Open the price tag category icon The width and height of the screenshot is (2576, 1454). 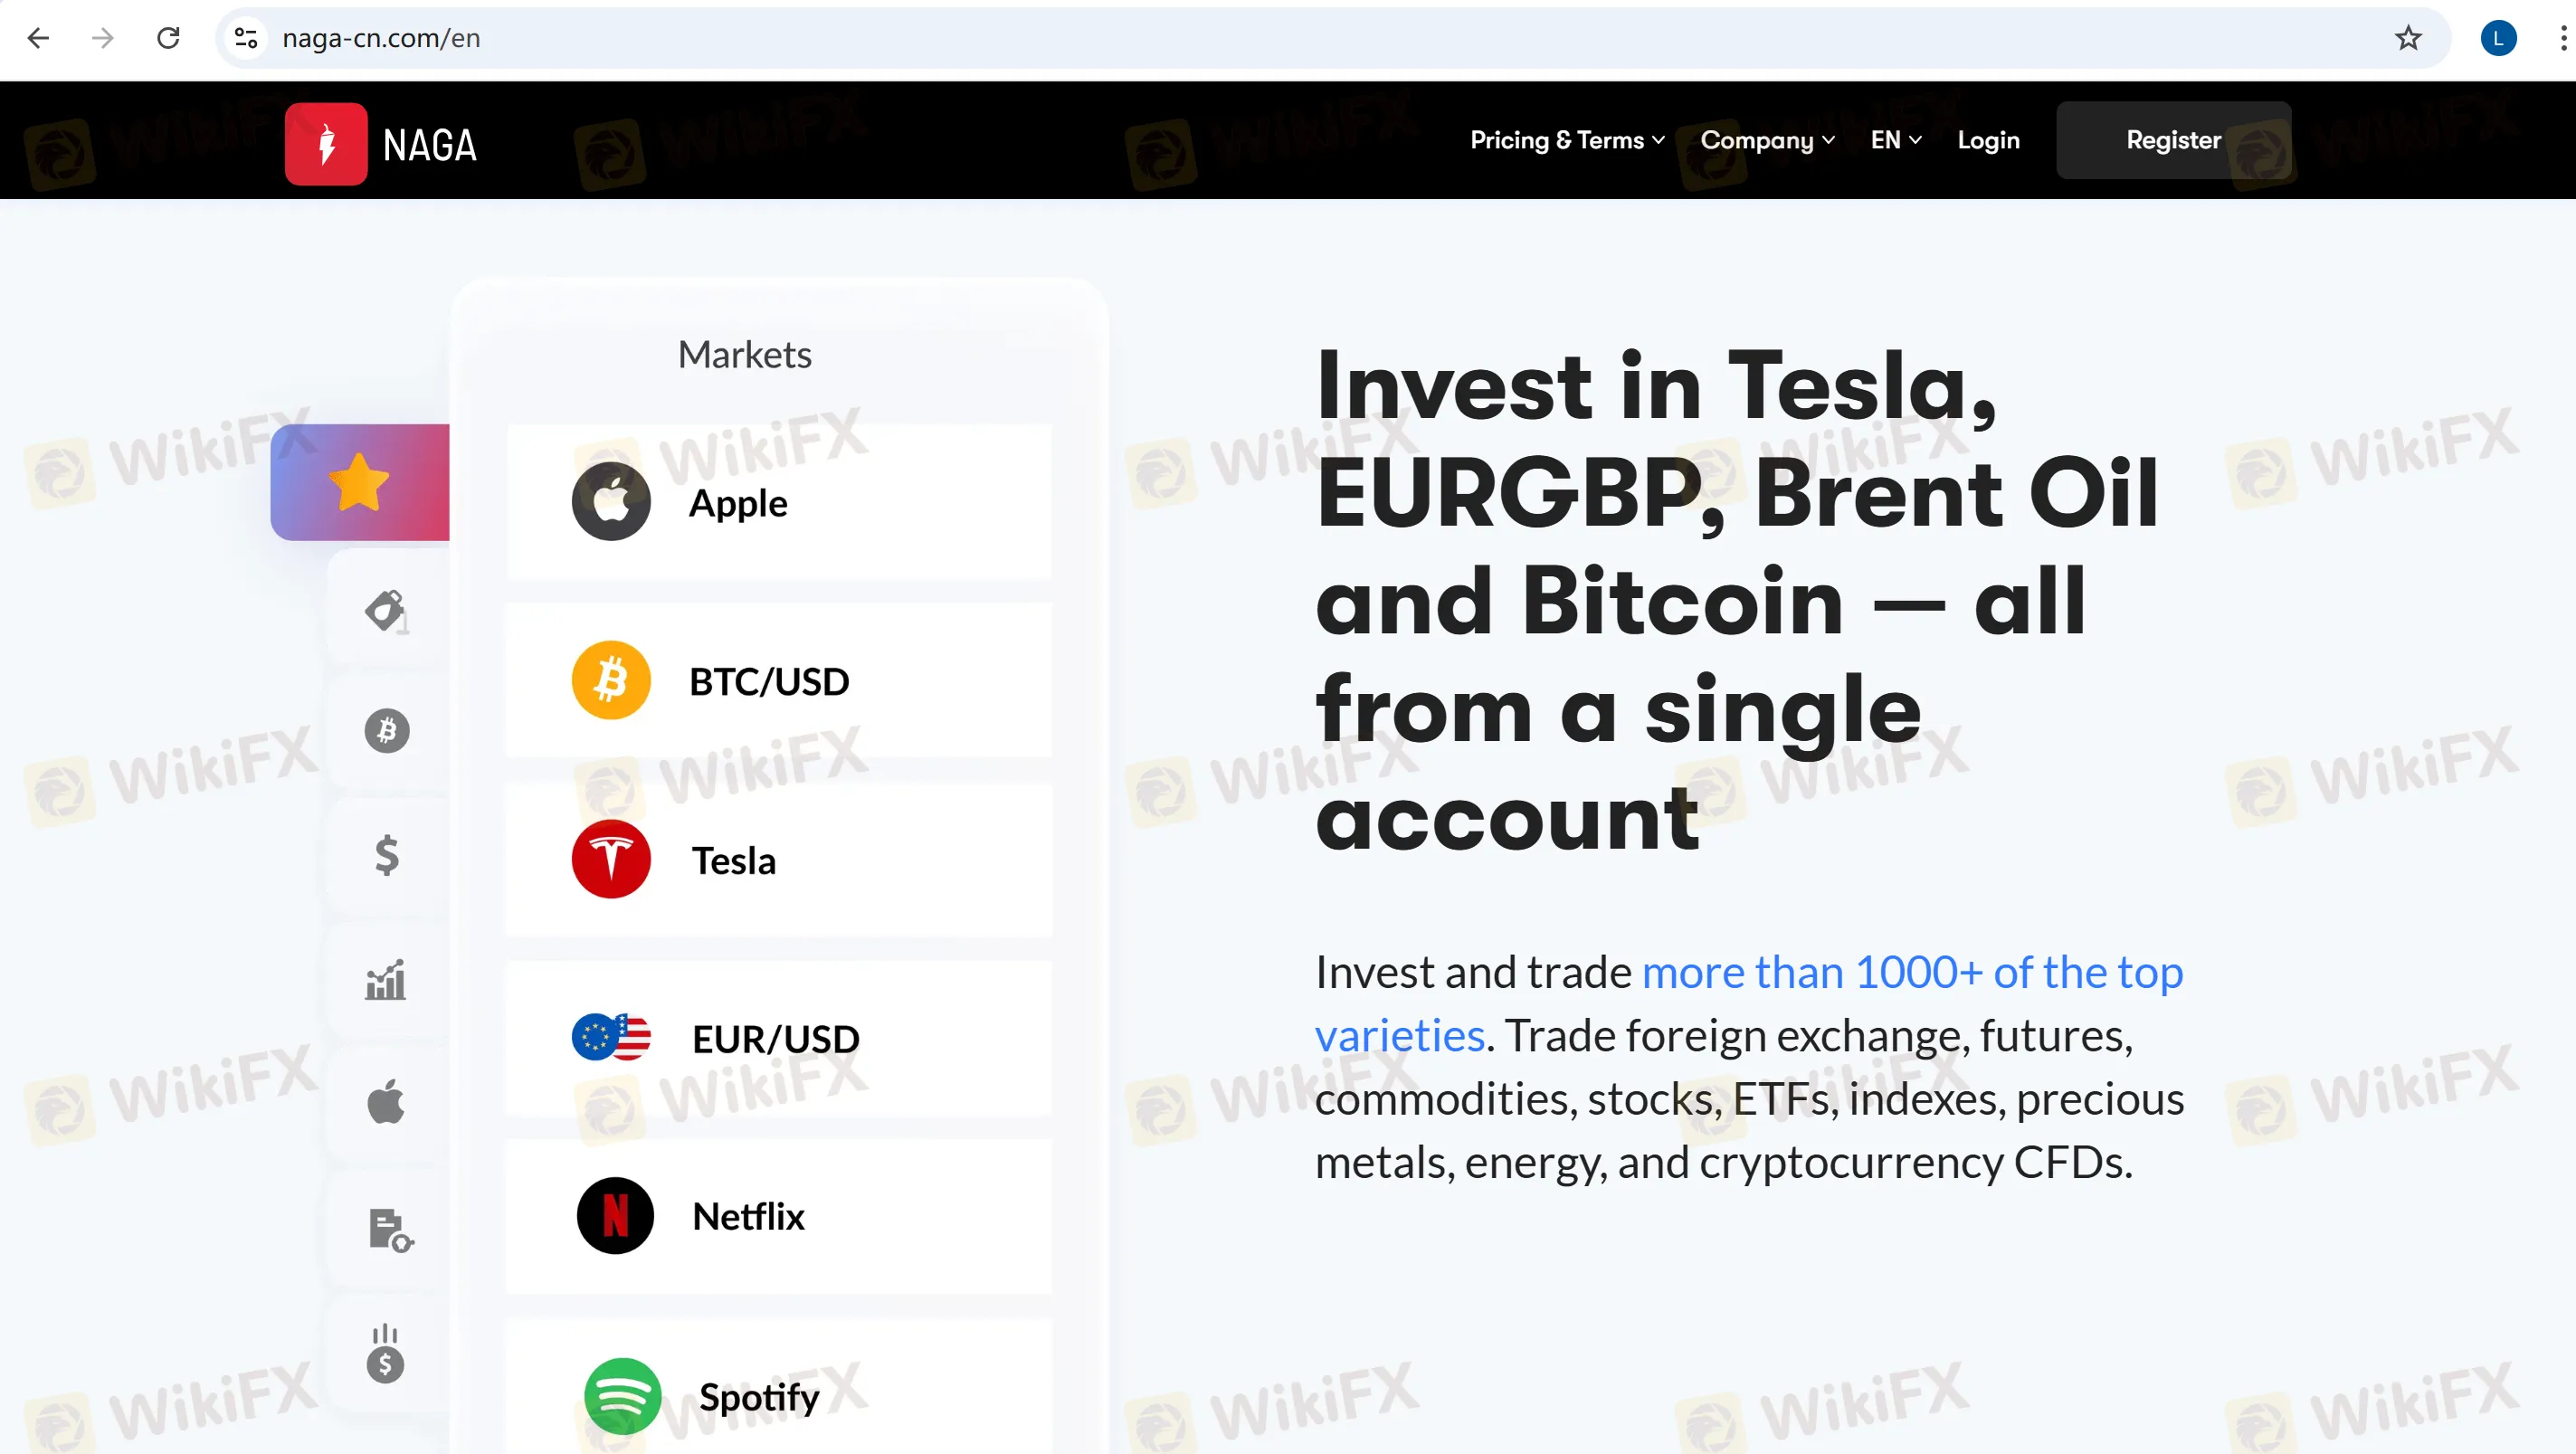pyautogui.click(x=386, y=610)
